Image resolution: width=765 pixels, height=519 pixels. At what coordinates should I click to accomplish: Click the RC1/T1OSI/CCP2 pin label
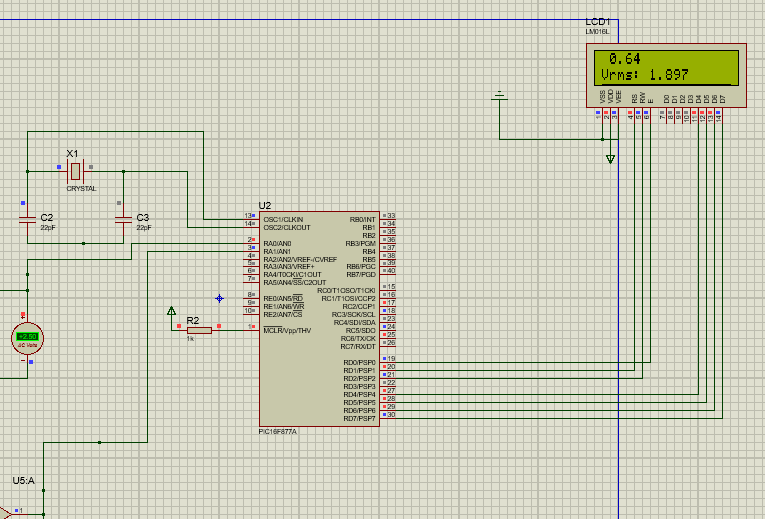[348, 299]
